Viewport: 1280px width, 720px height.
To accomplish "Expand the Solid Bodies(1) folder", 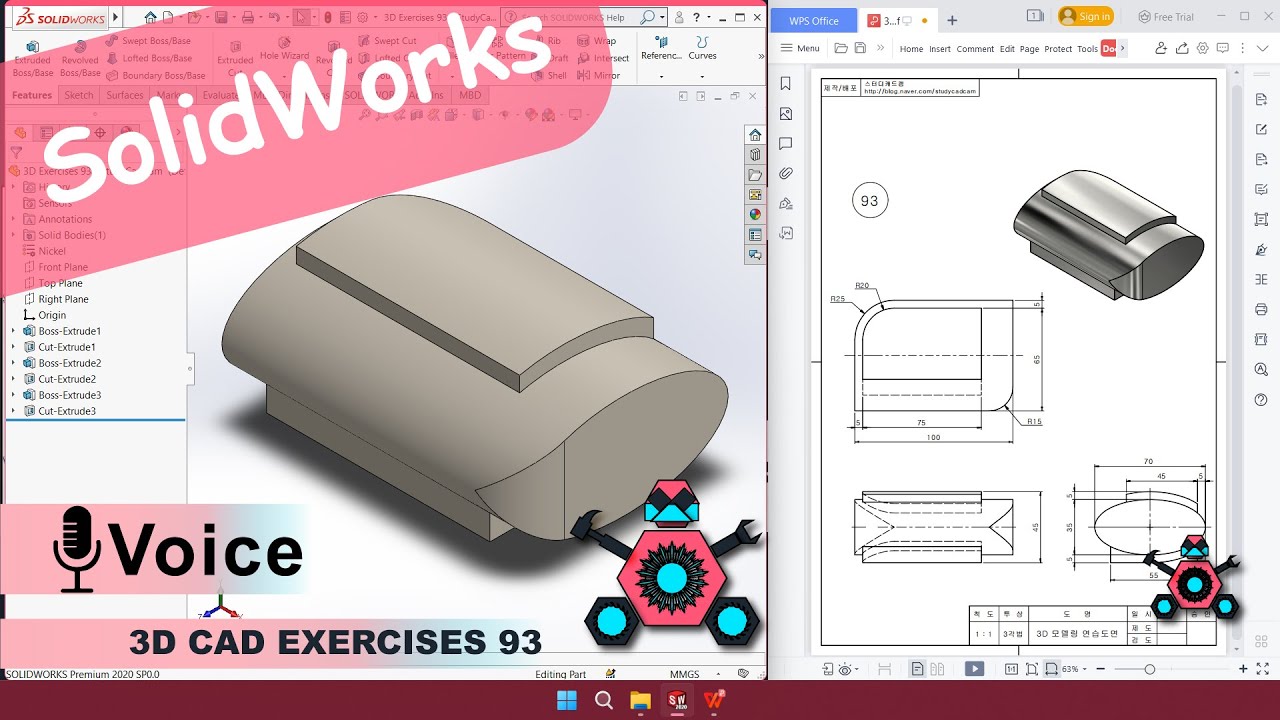I will pos(14,235).
